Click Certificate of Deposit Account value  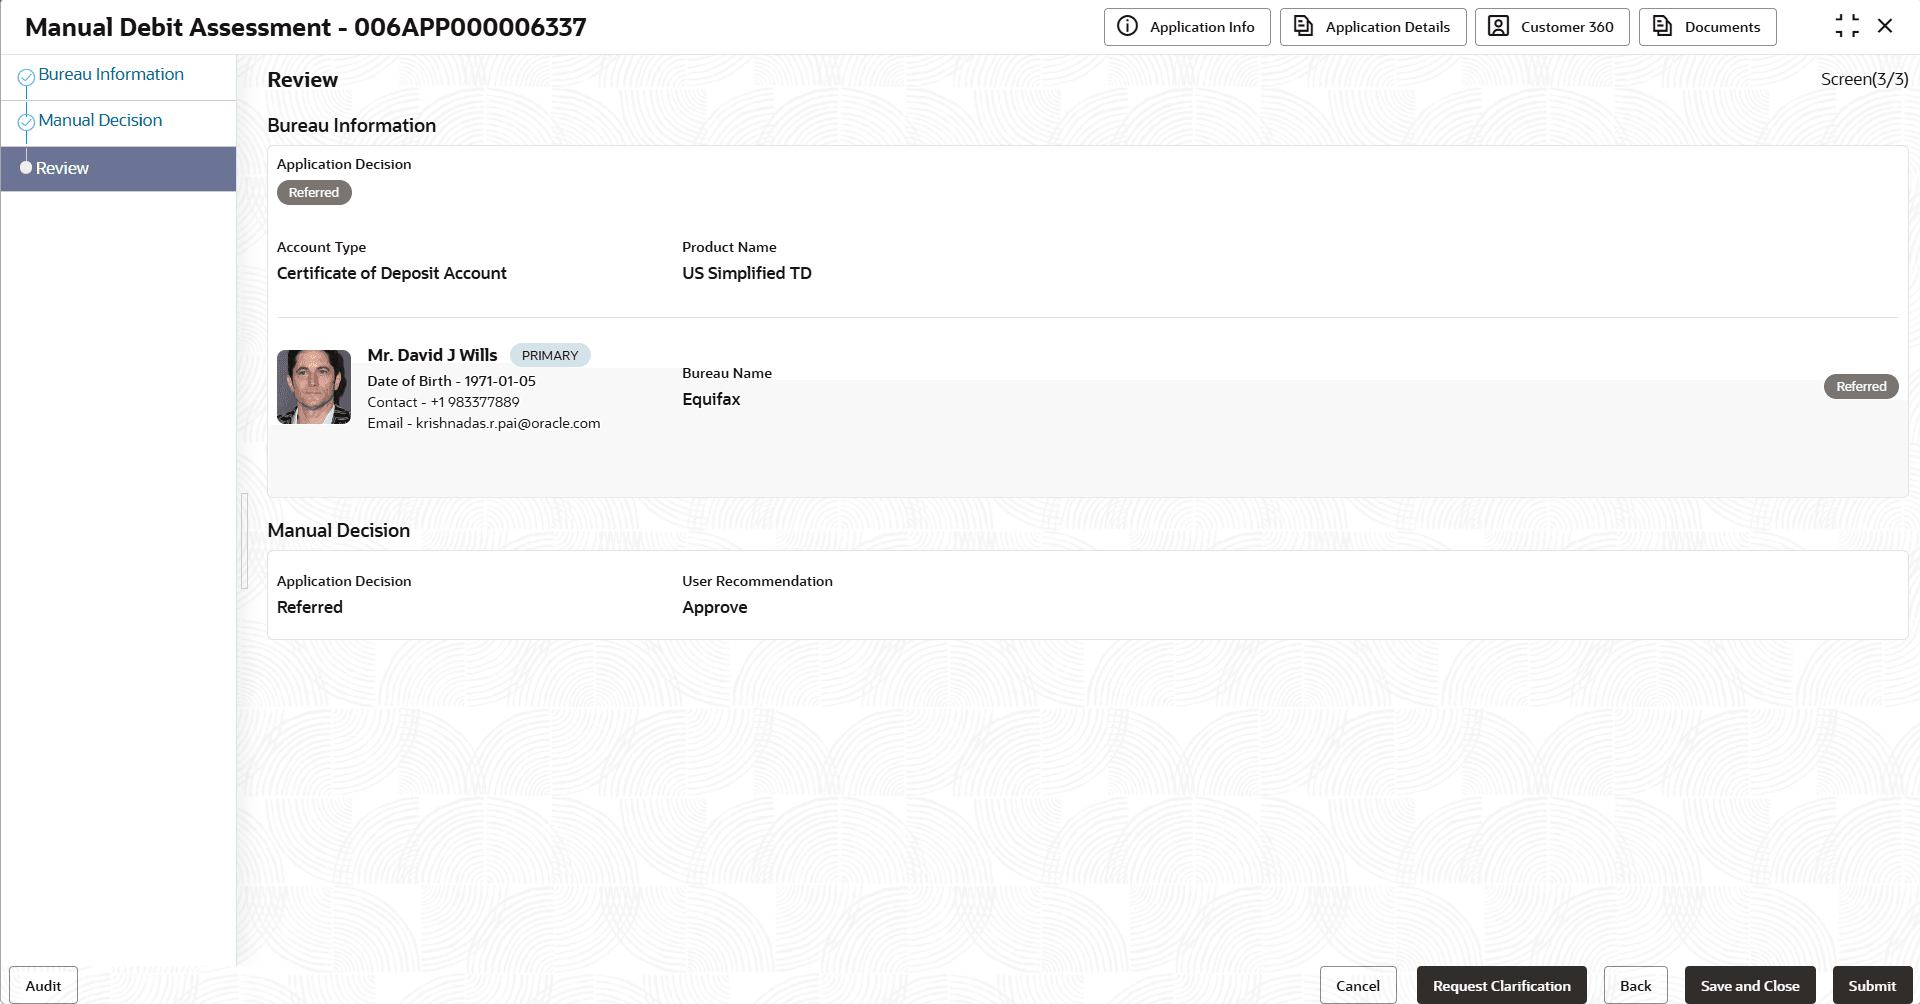(x=392, y=273)
